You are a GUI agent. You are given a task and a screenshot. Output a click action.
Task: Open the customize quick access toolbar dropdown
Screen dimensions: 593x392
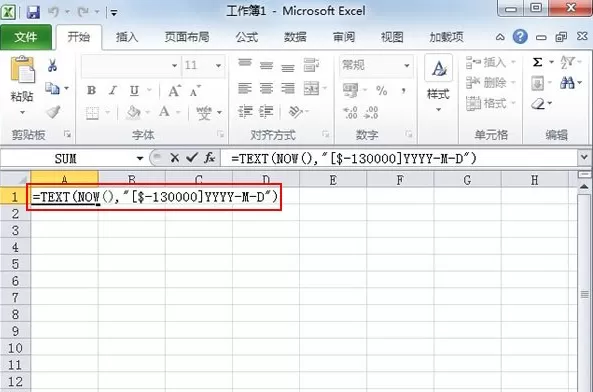(x=114, y=13)
